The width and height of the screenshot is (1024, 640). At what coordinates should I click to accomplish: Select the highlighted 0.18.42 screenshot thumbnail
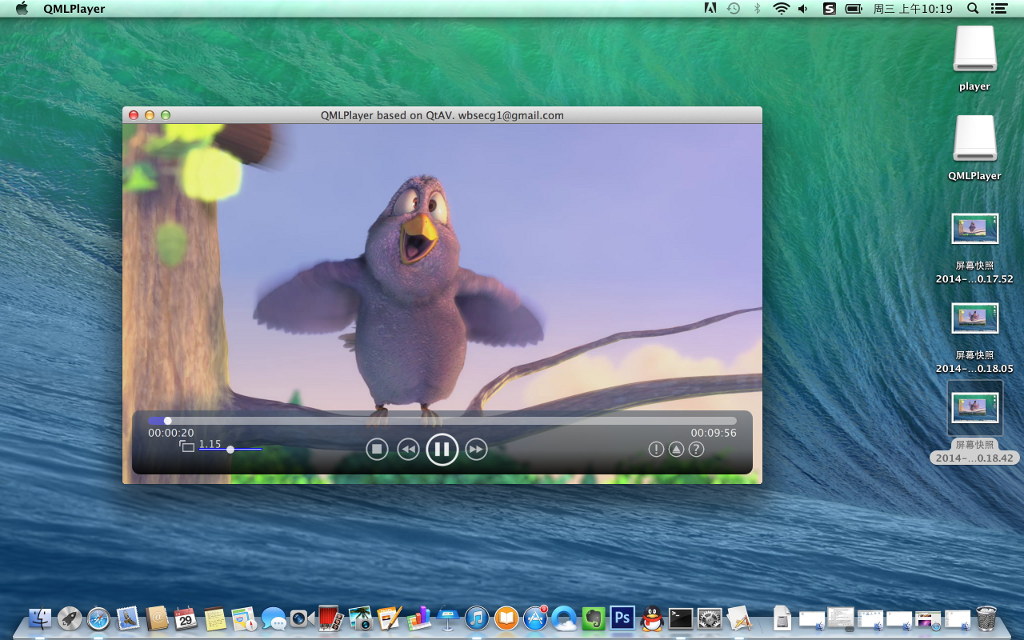974,407
